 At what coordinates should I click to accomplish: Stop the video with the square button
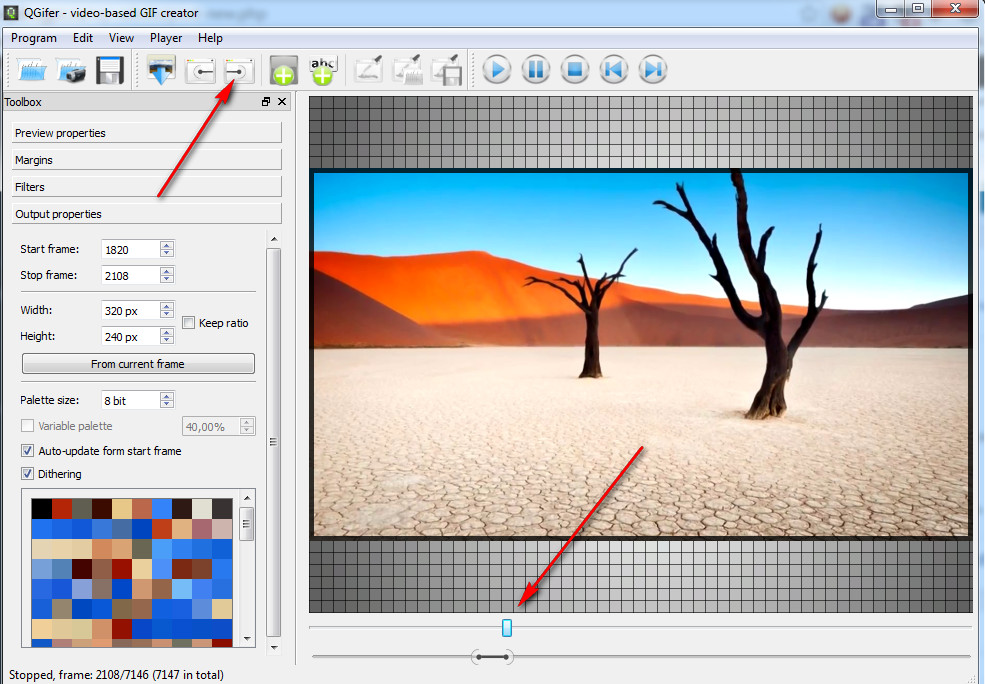[x=574, y=70]
